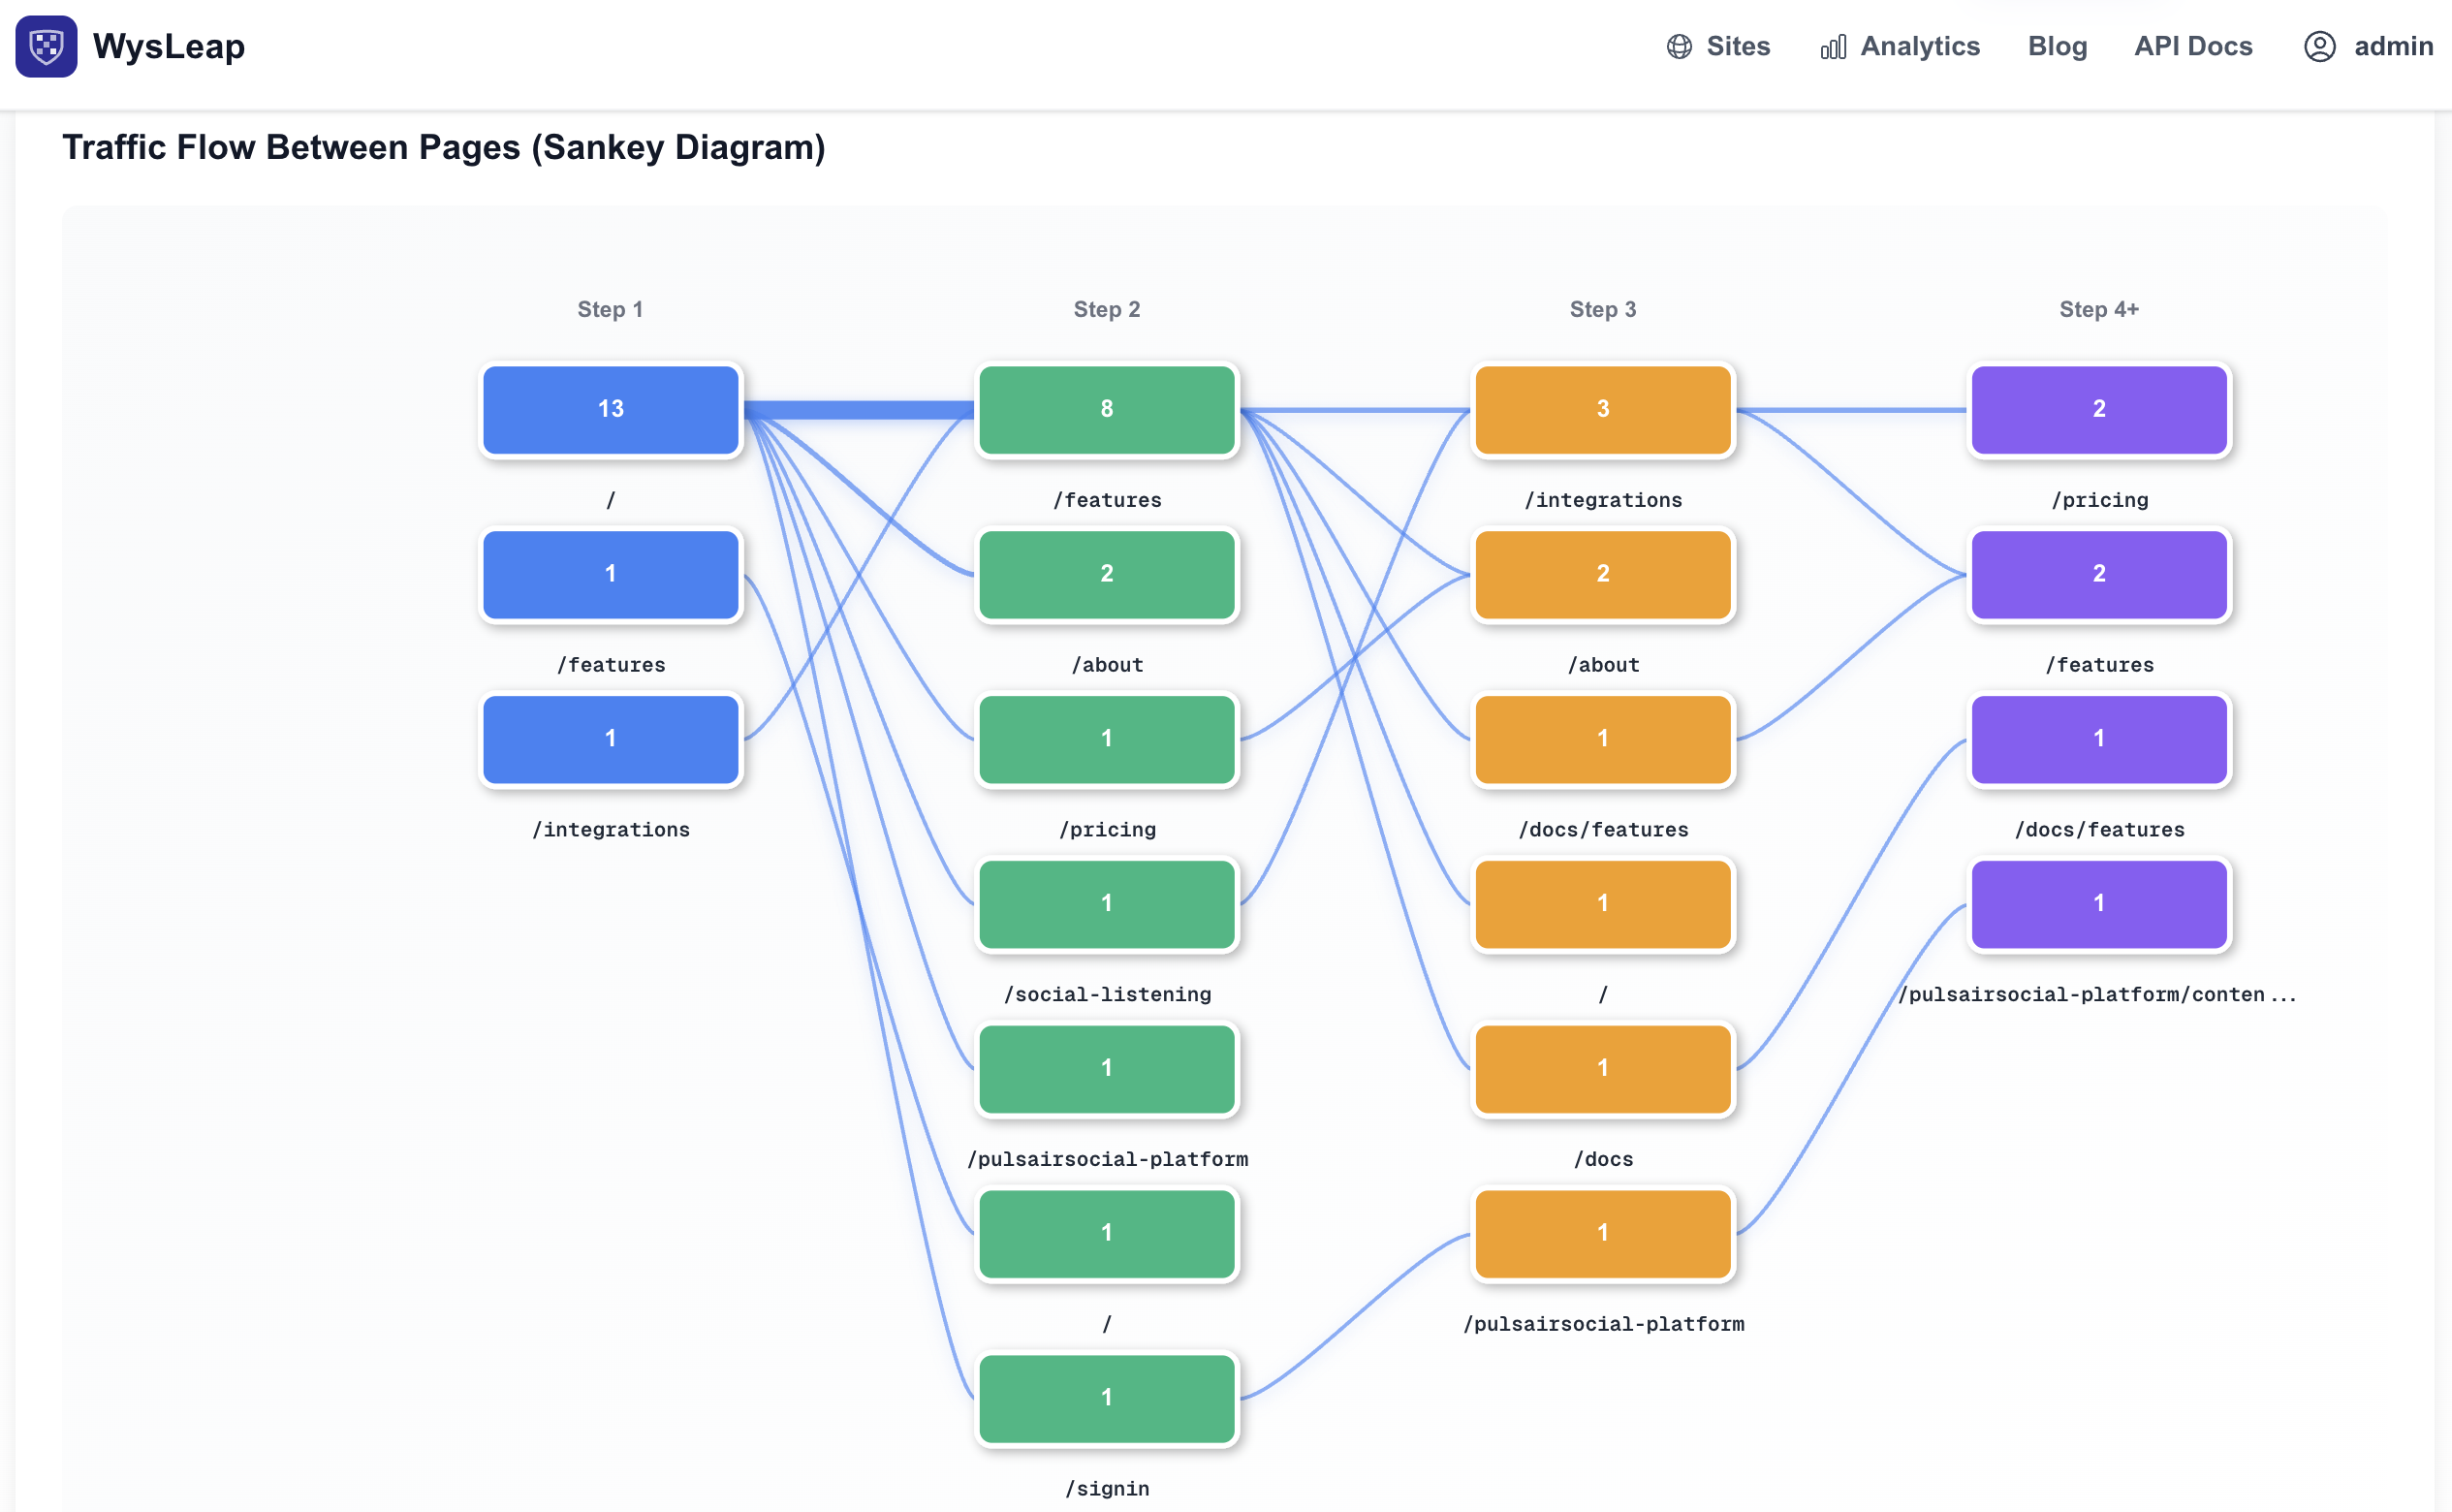Click the bar chart Analytics icon
This screenshot has height=1512, width=2452.
1833,46
